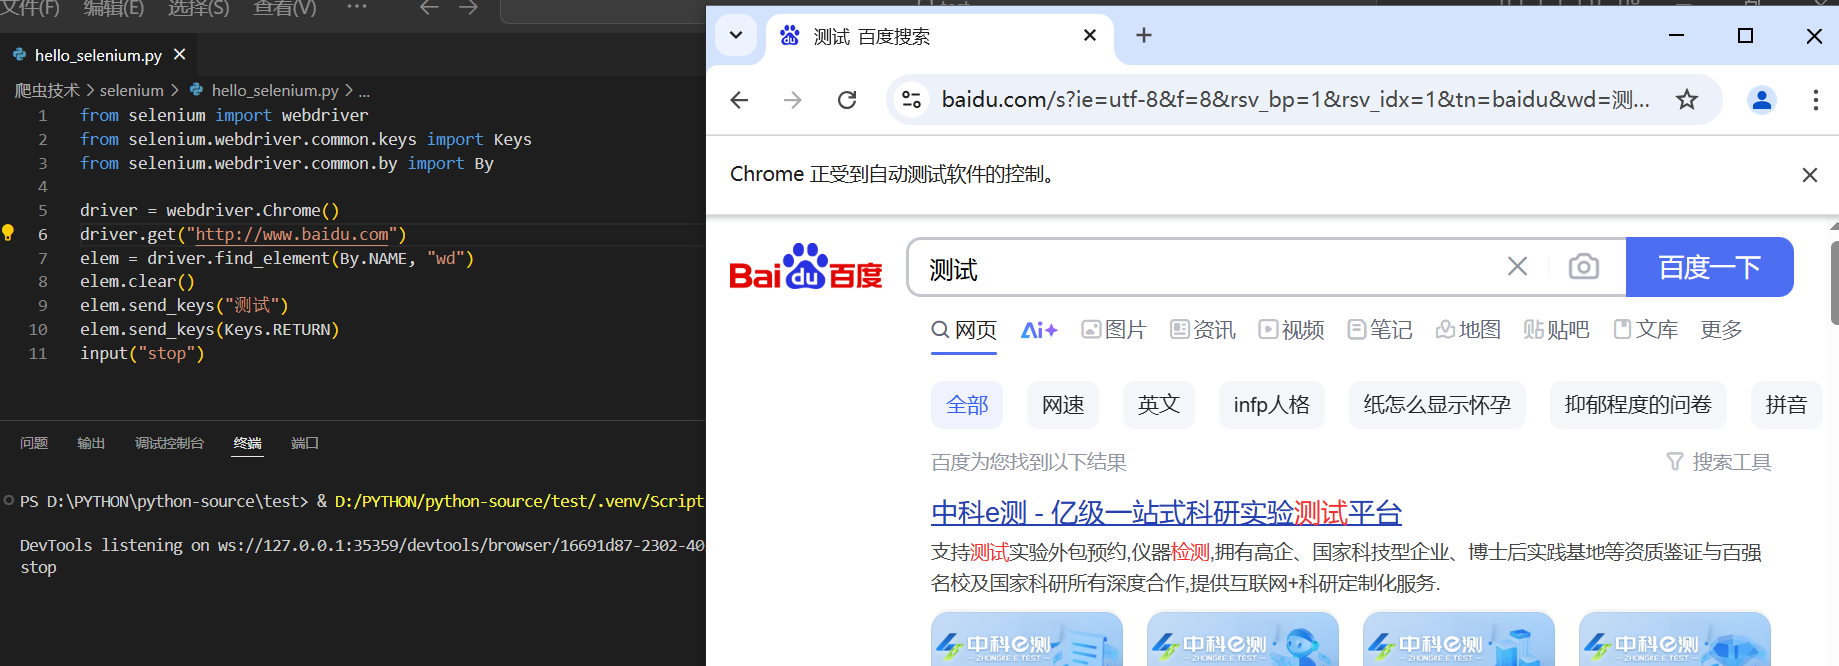Dismiss the automated test software infobar
Image resolution: width=1839 pixels, height=666 pixels.
1809,175
